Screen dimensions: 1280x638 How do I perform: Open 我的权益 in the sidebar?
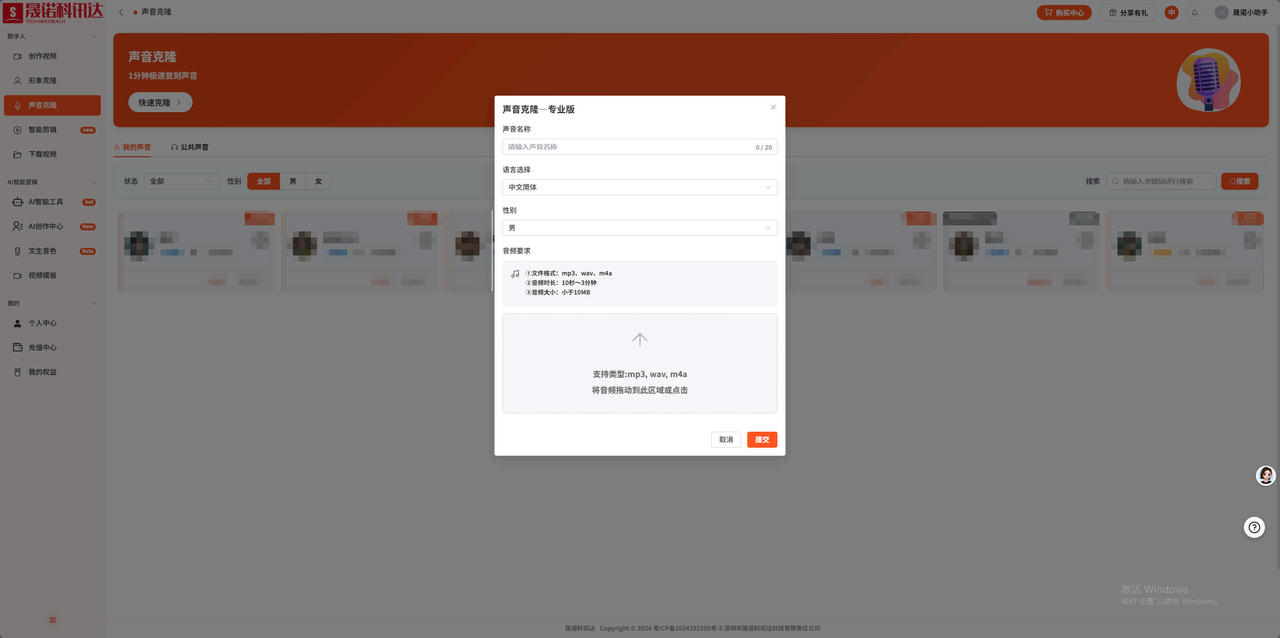[52, 372]
